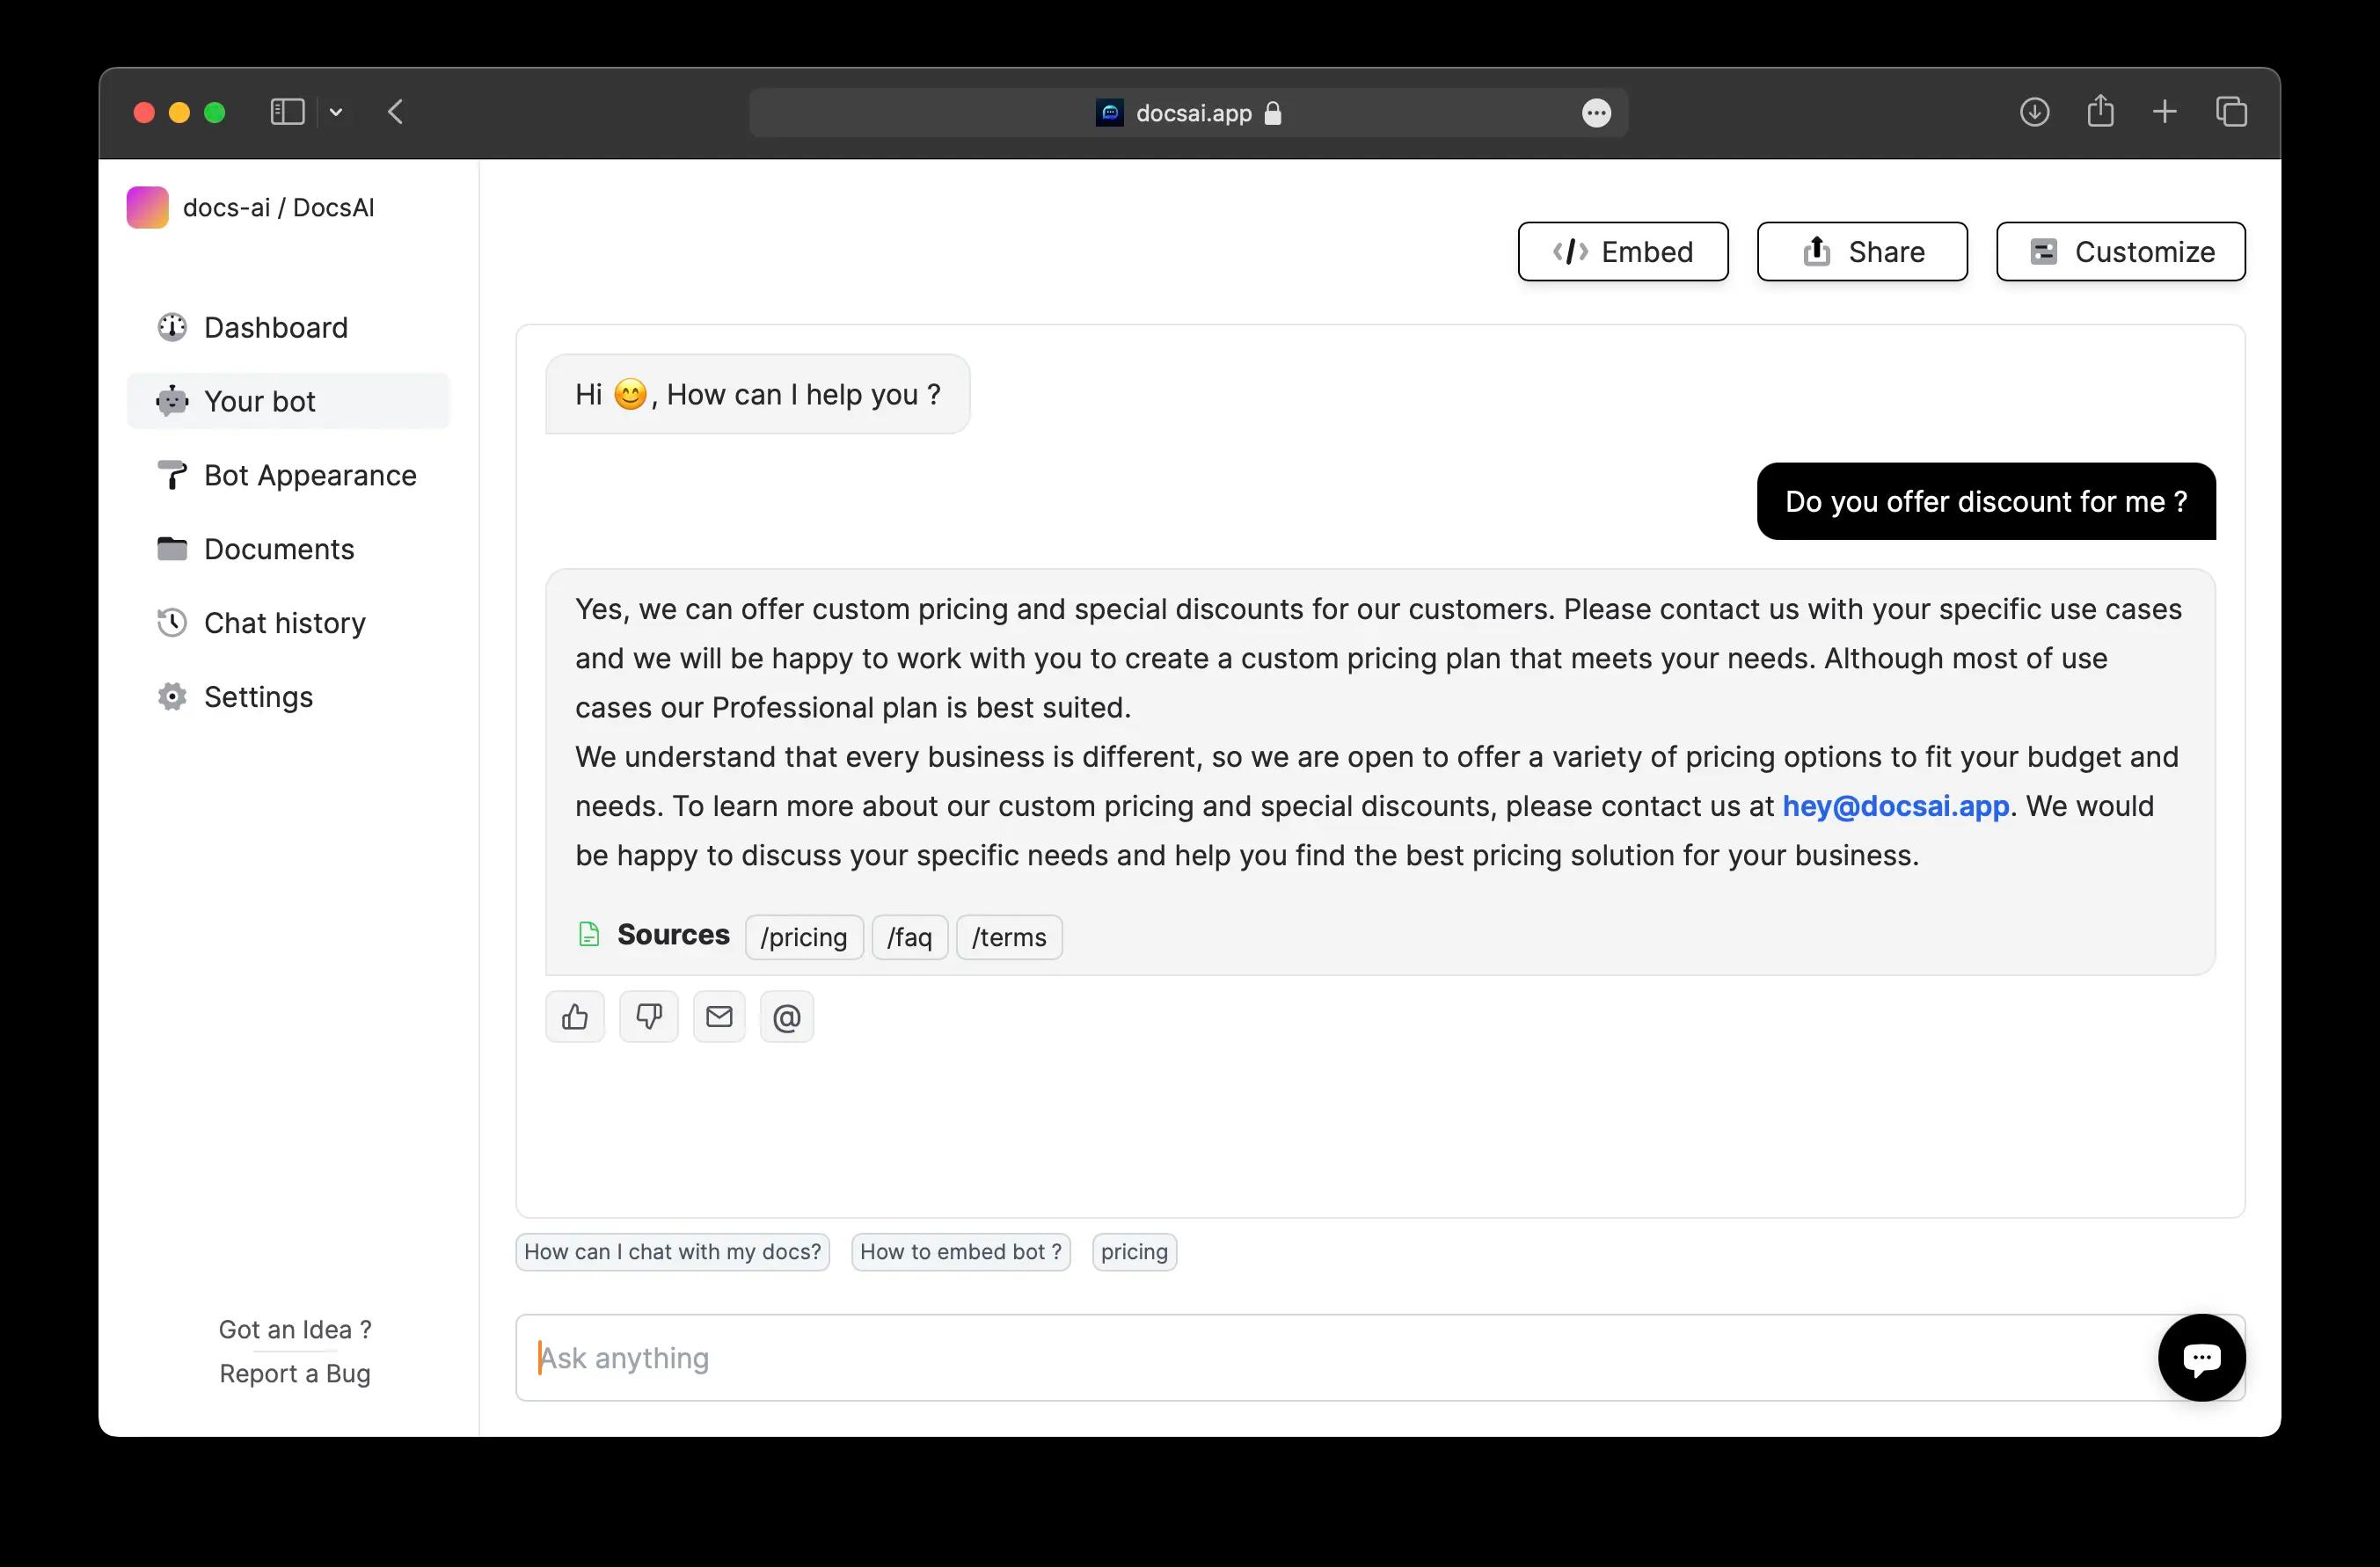Click the Report a Bug link

[x=295, y=1374]
